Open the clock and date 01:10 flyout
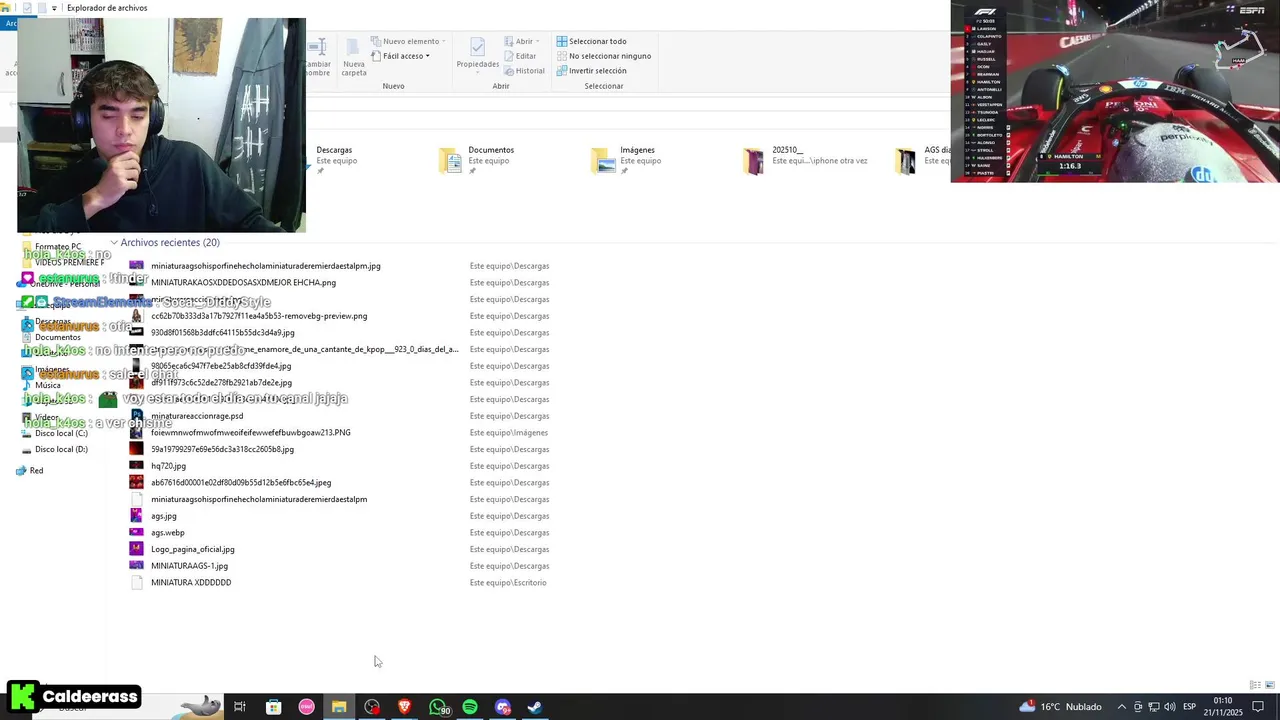1280x720 pixels. [1222, 707]
